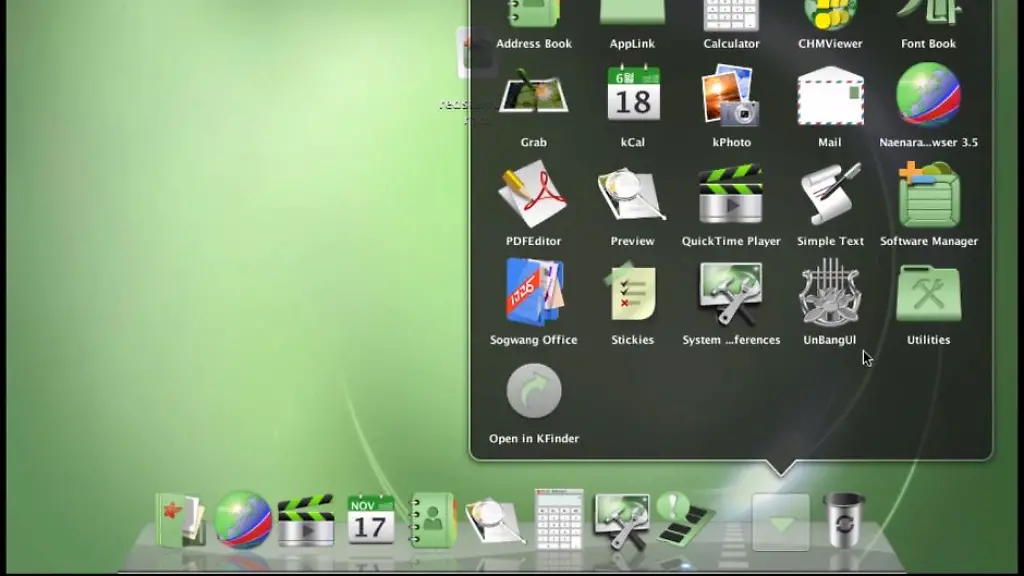Launch QuickTime Player from the app grid

(731, 195)
